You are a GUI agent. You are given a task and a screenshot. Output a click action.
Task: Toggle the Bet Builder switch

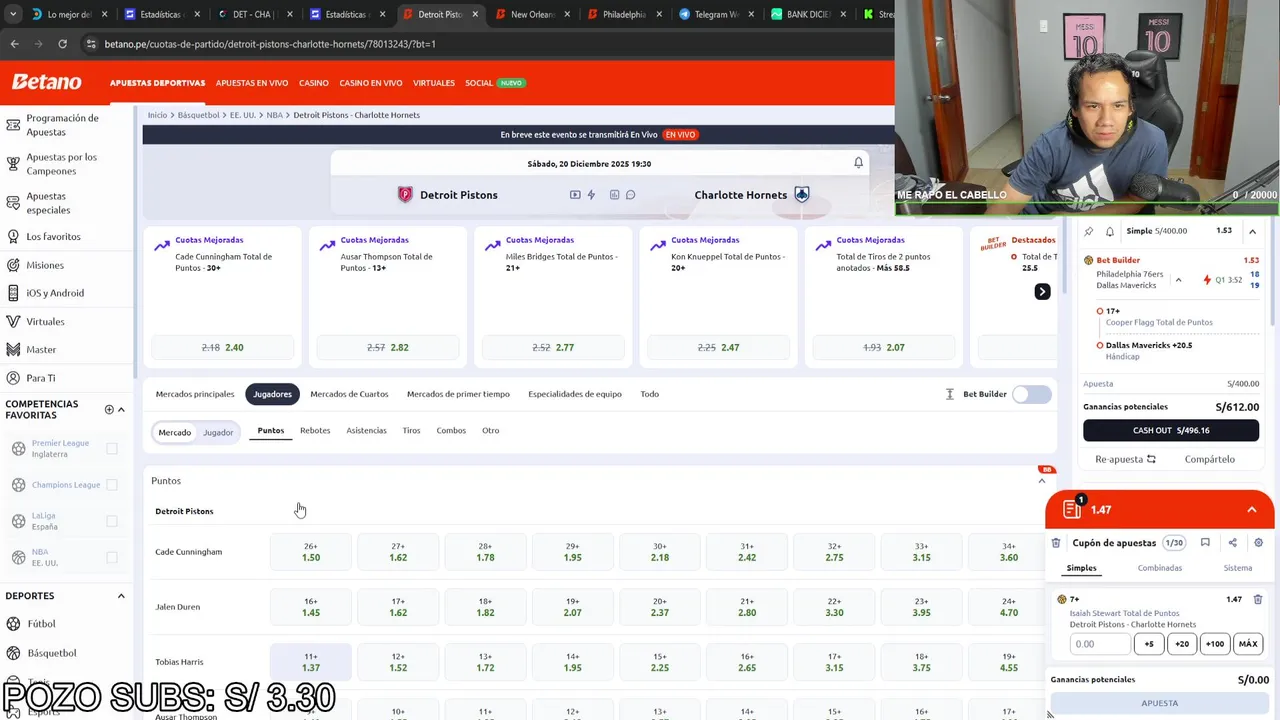coord(1031,394)
